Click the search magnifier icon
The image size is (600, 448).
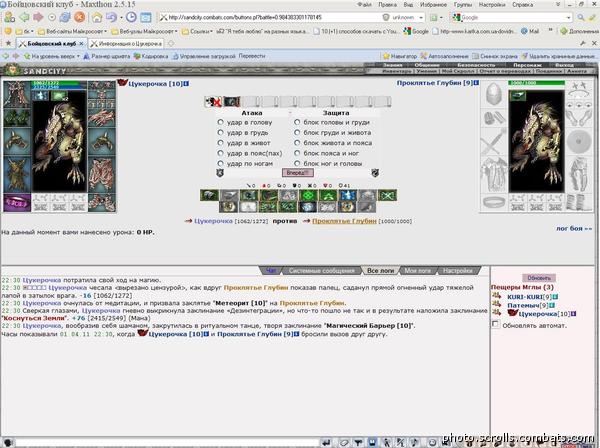[x=580, y=17]
